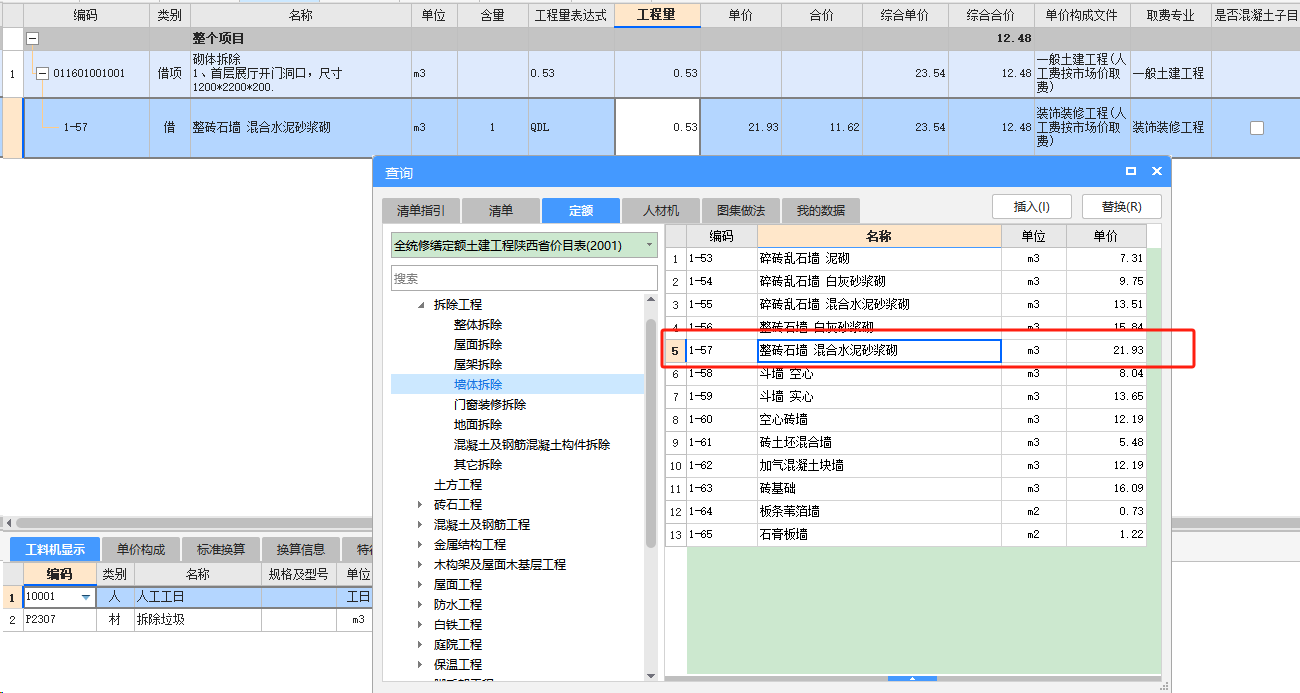Click the 综合单价 column header
Screen dimensions: 1300x693
905,15
